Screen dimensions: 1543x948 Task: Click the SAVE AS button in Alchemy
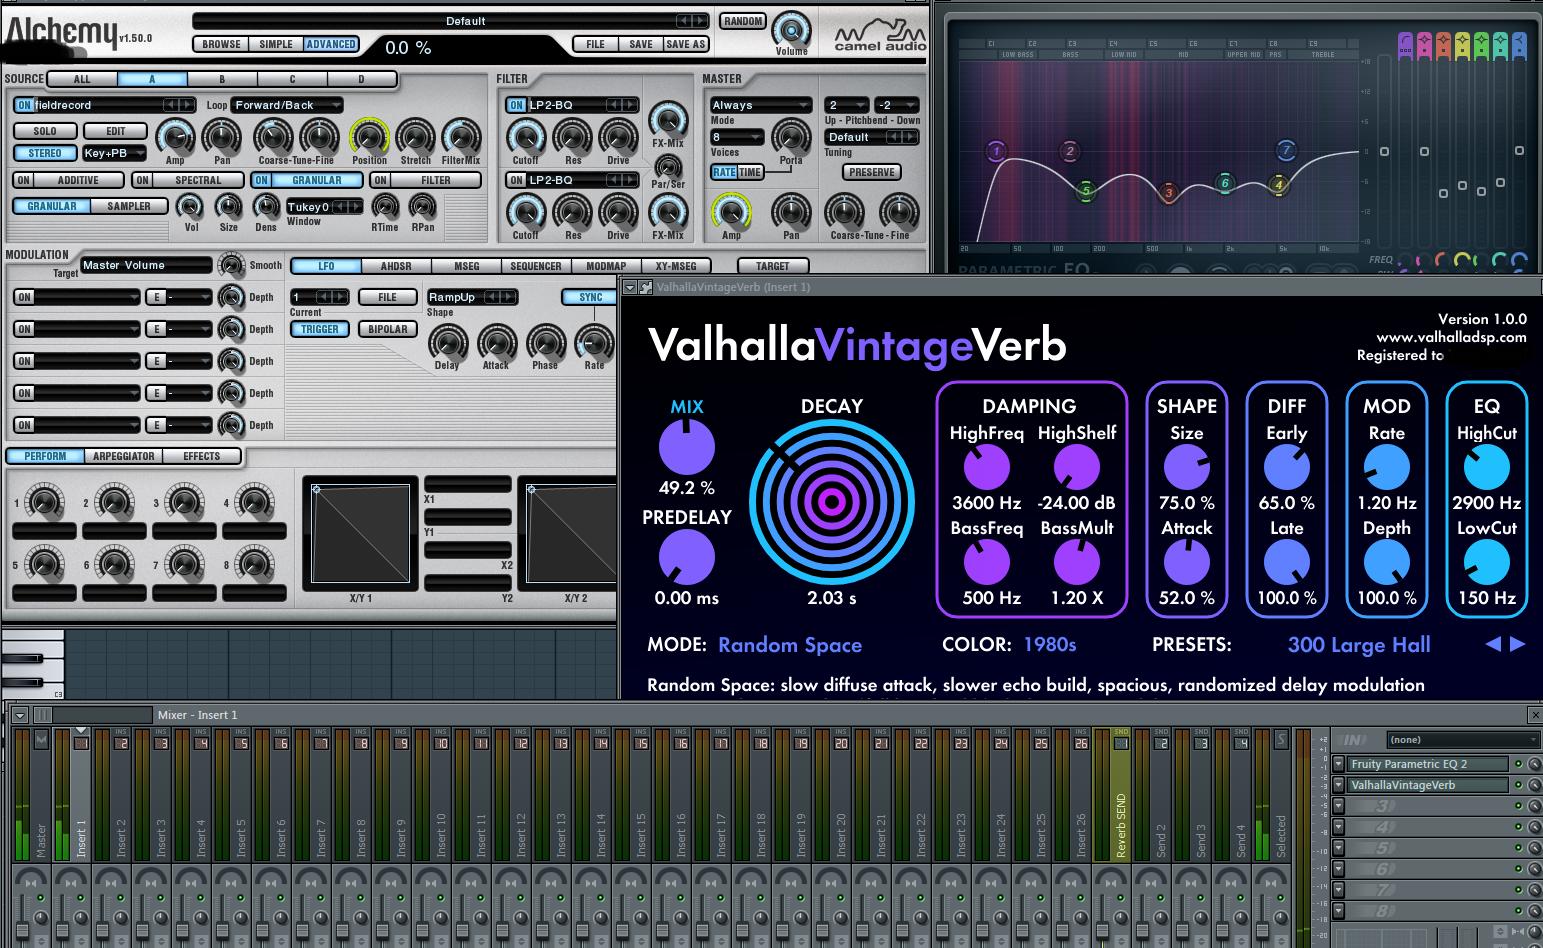pyautogui.click(x=685, y=44)
